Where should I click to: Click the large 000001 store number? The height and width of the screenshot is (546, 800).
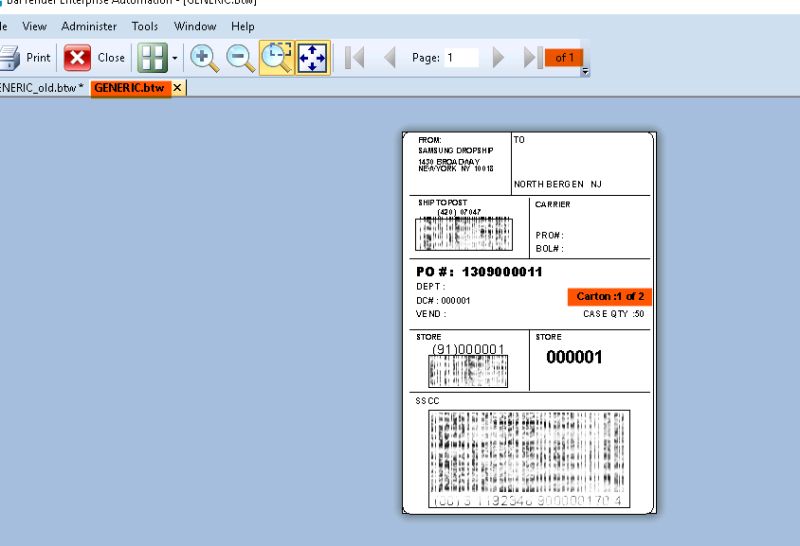(x=574, y=357)
